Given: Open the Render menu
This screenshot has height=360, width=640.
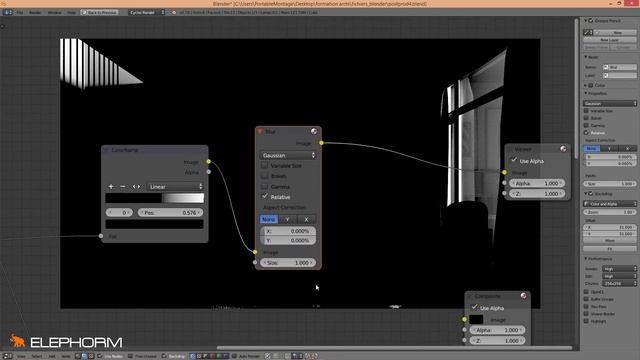Looking at the screenshot, I should [35, 12].
